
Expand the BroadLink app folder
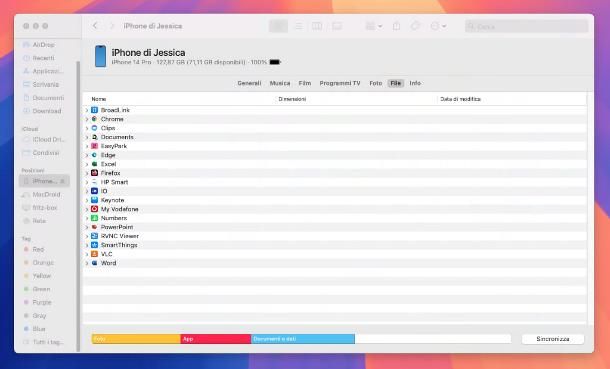87,110
